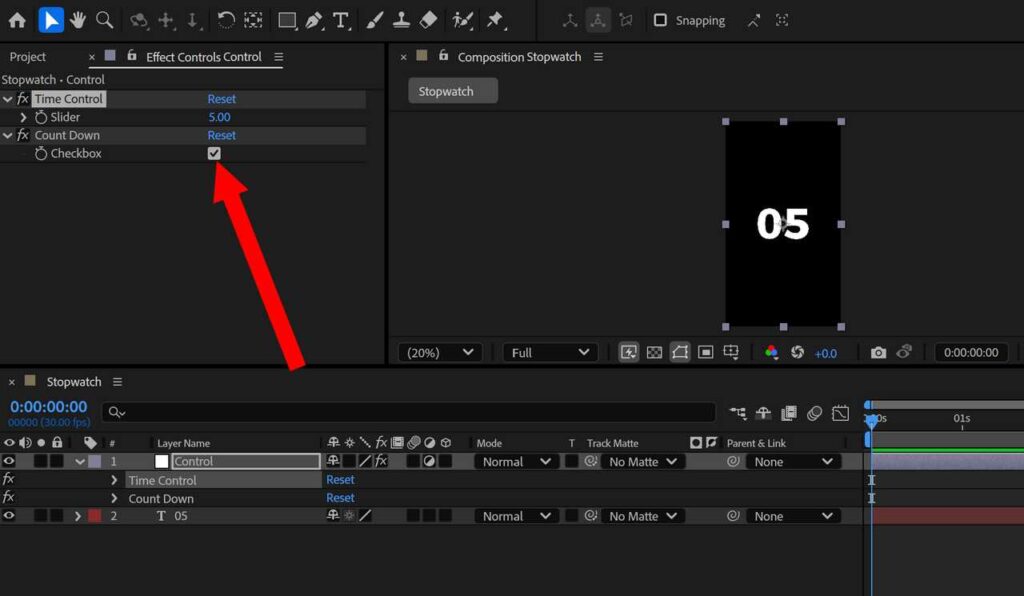Toggle the Snapping checkbox
Image resolution: width=1024 pixels, height=596 pixels.
tap(660, 20)
